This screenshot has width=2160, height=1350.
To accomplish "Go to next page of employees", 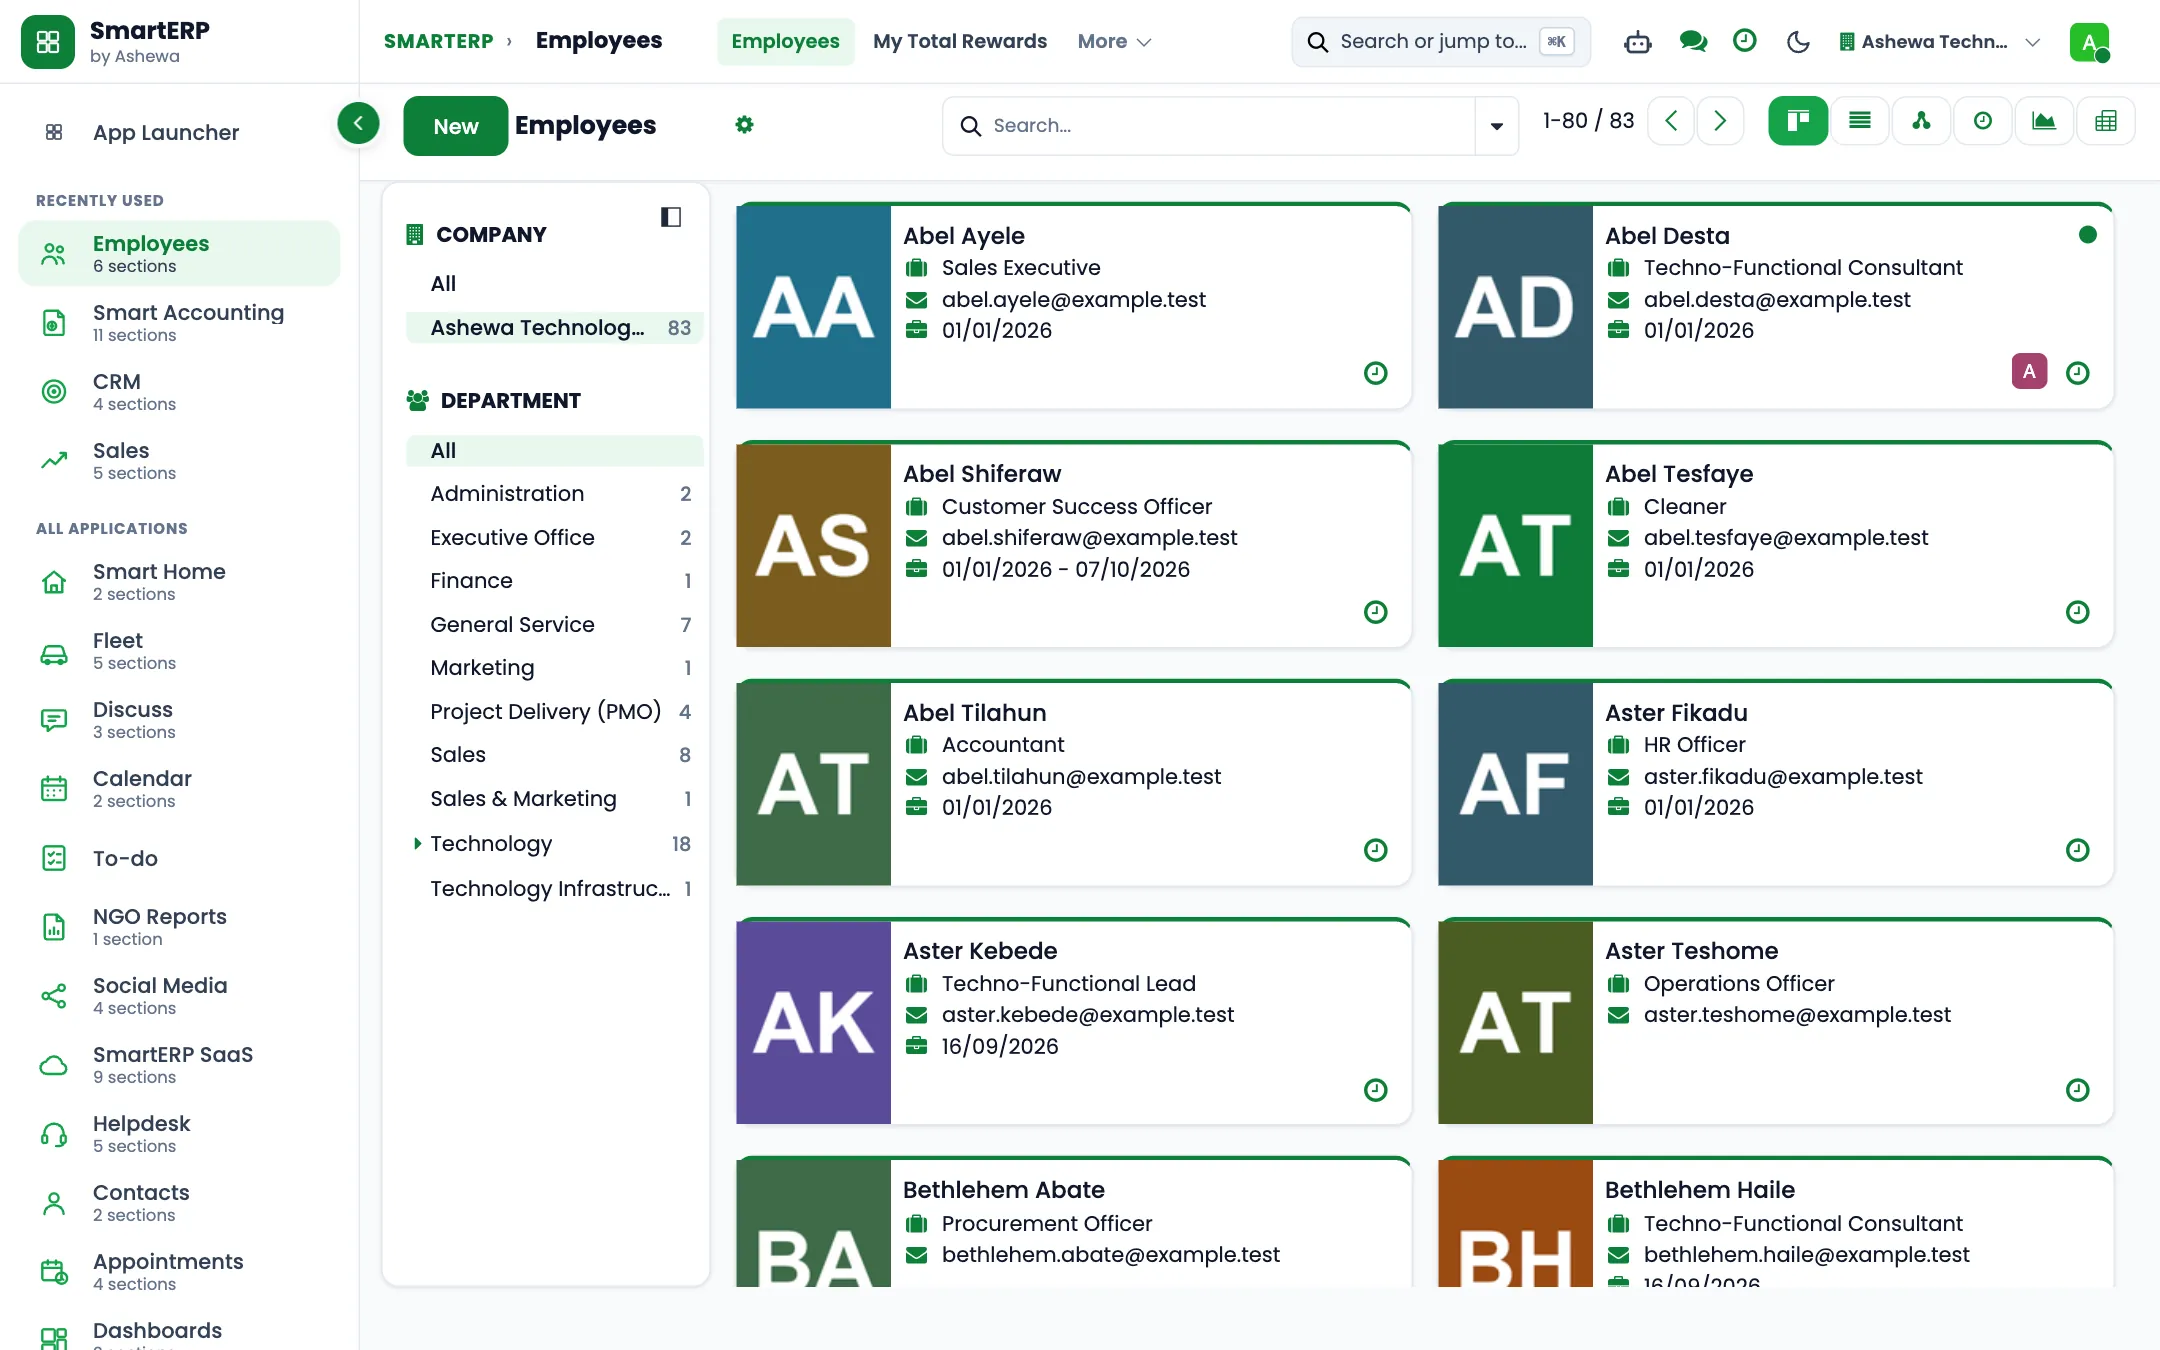I will [x=1720, y=121].
